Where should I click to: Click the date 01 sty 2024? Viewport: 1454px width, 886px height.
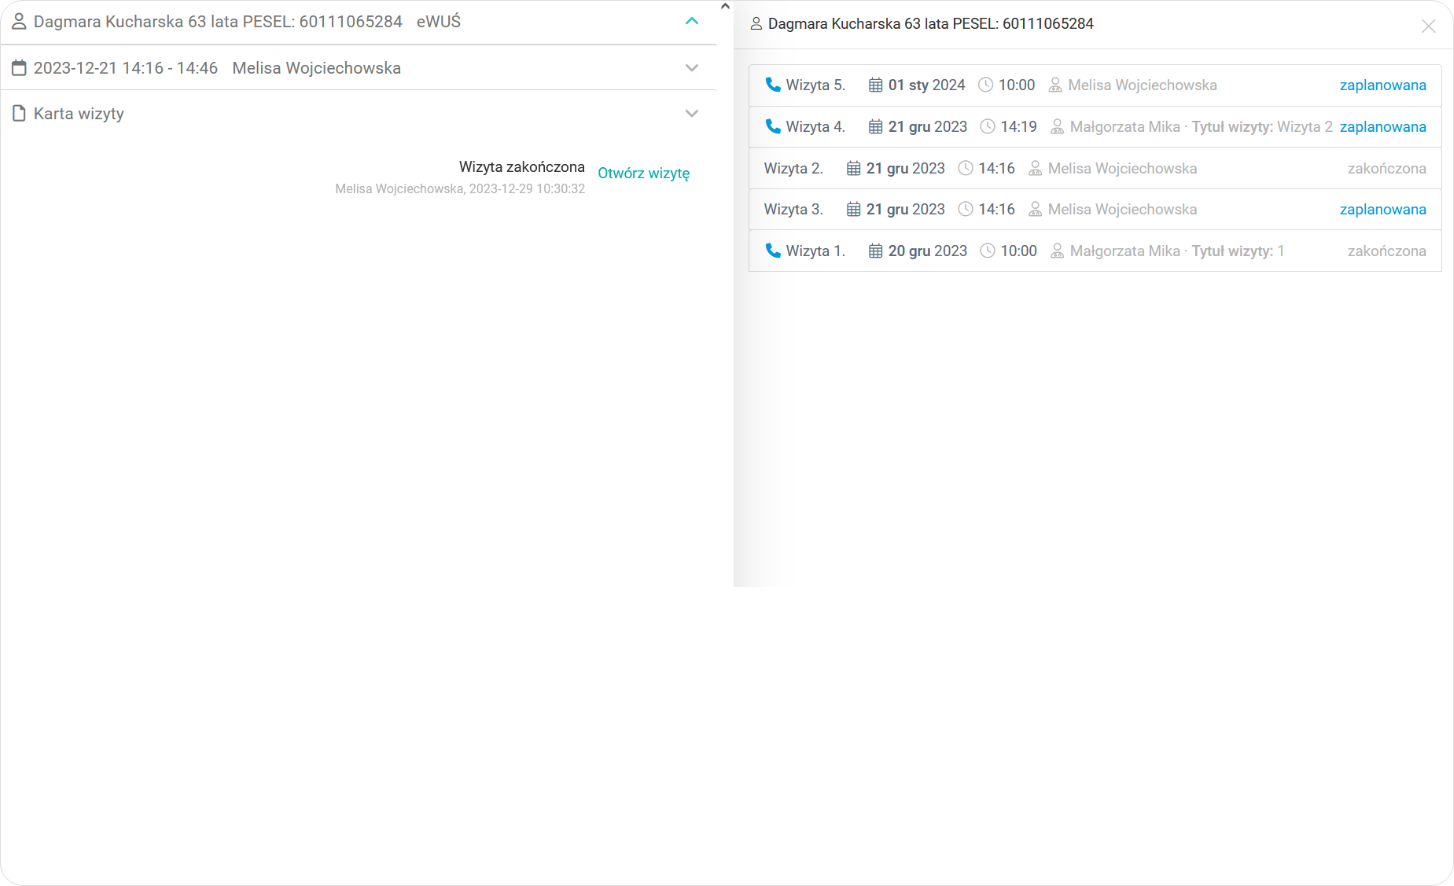point(927,85)
